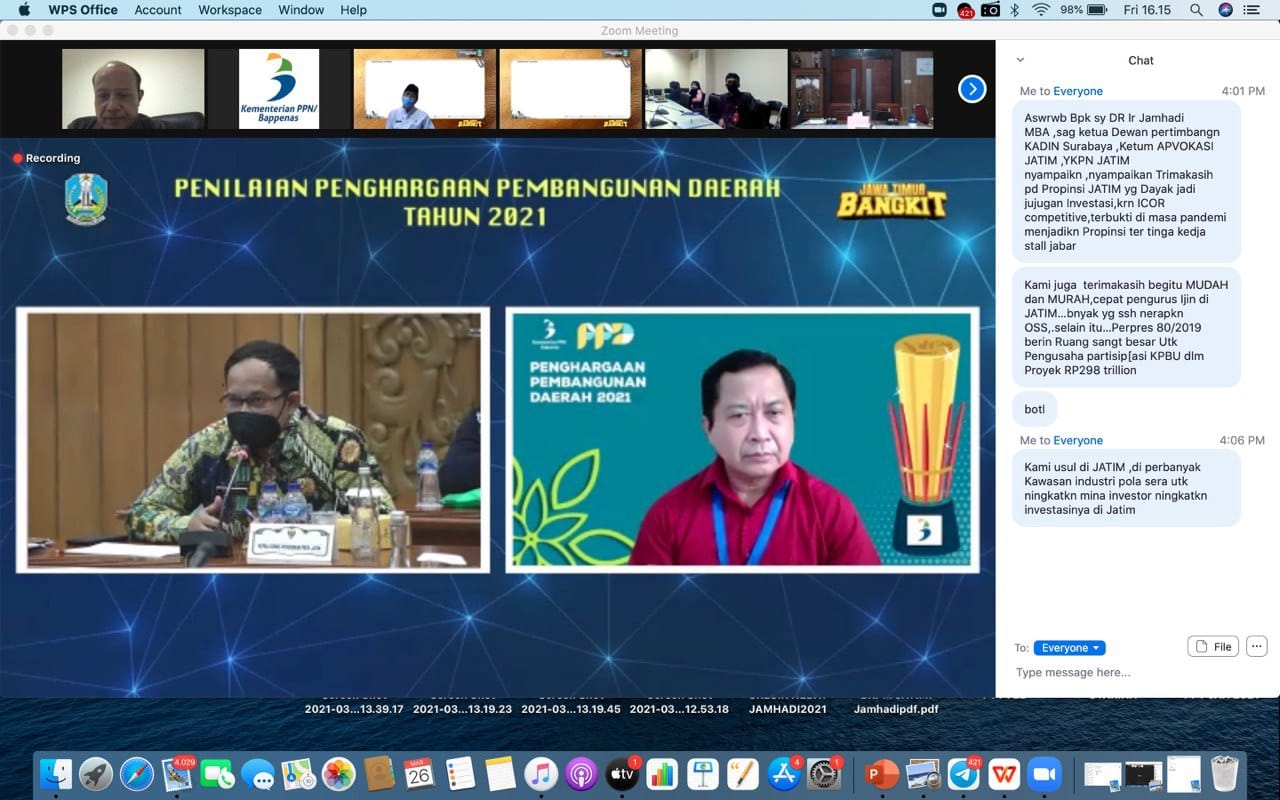This screenshot has height=800, width=1280.
Task: Click the File attachment button in chat
Action: coord(1213,646)
